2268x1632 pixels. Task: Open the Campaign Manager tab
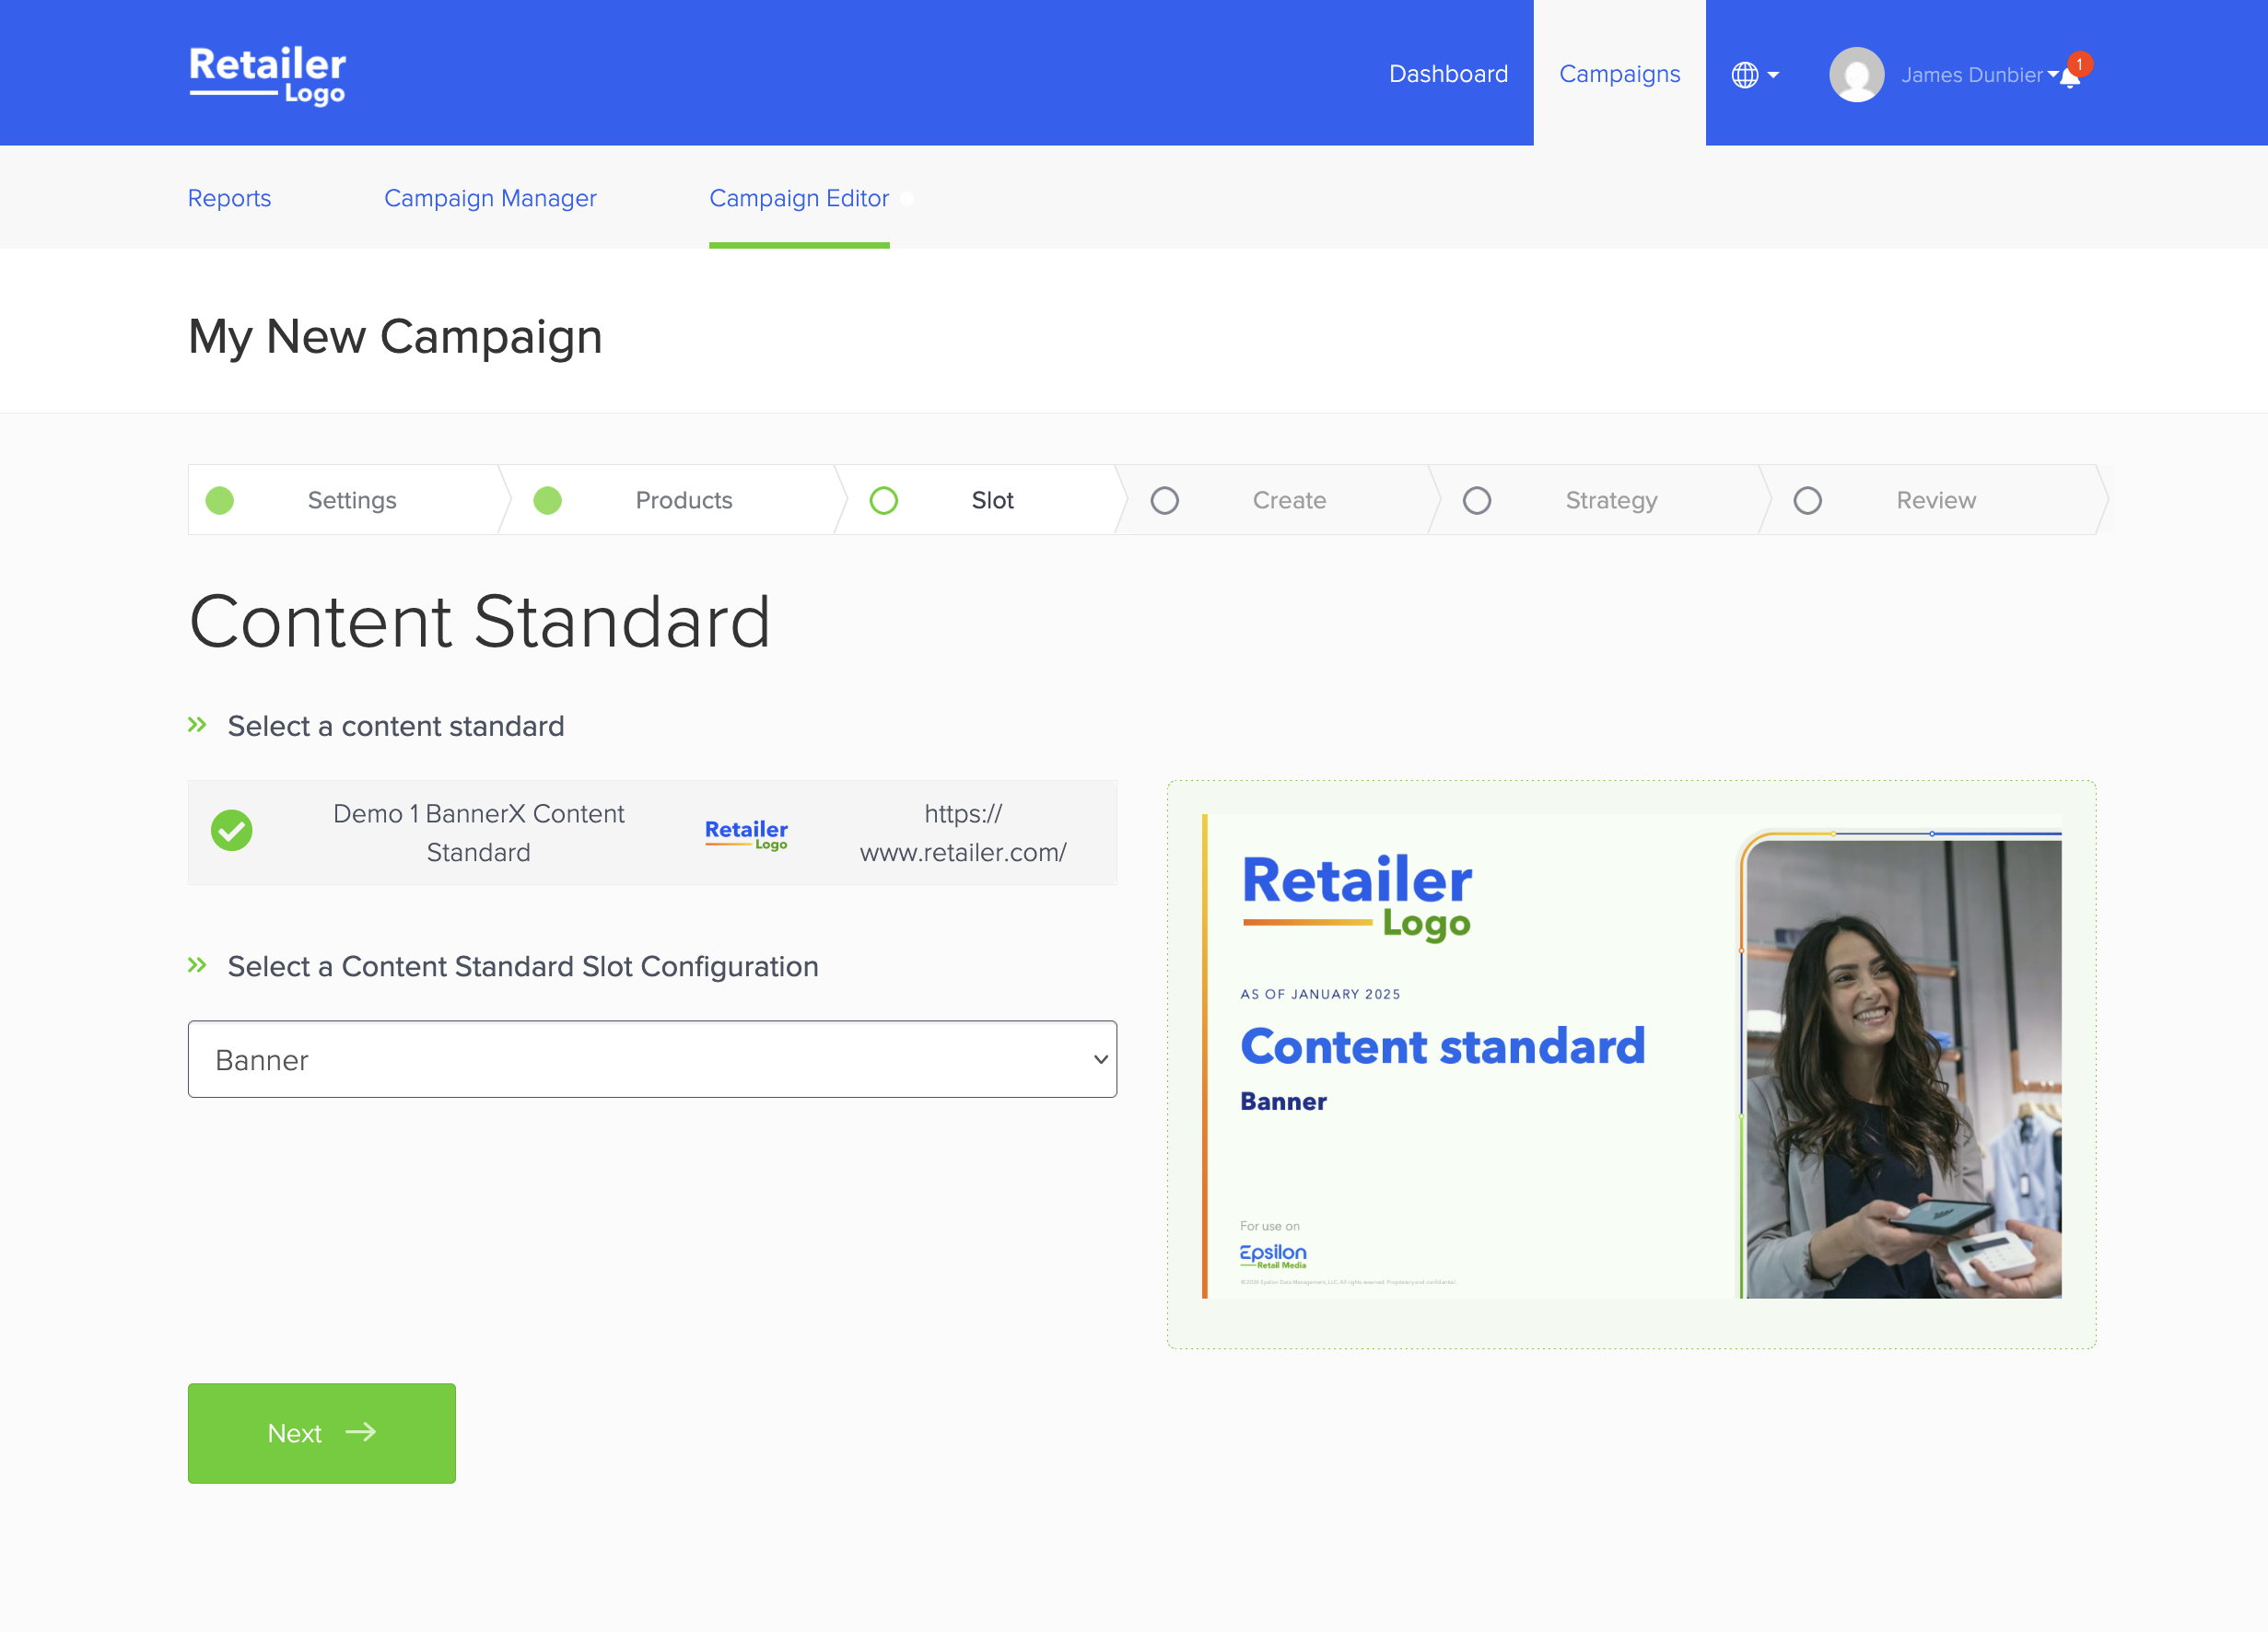pyautogui.click(x=490, y=198)
